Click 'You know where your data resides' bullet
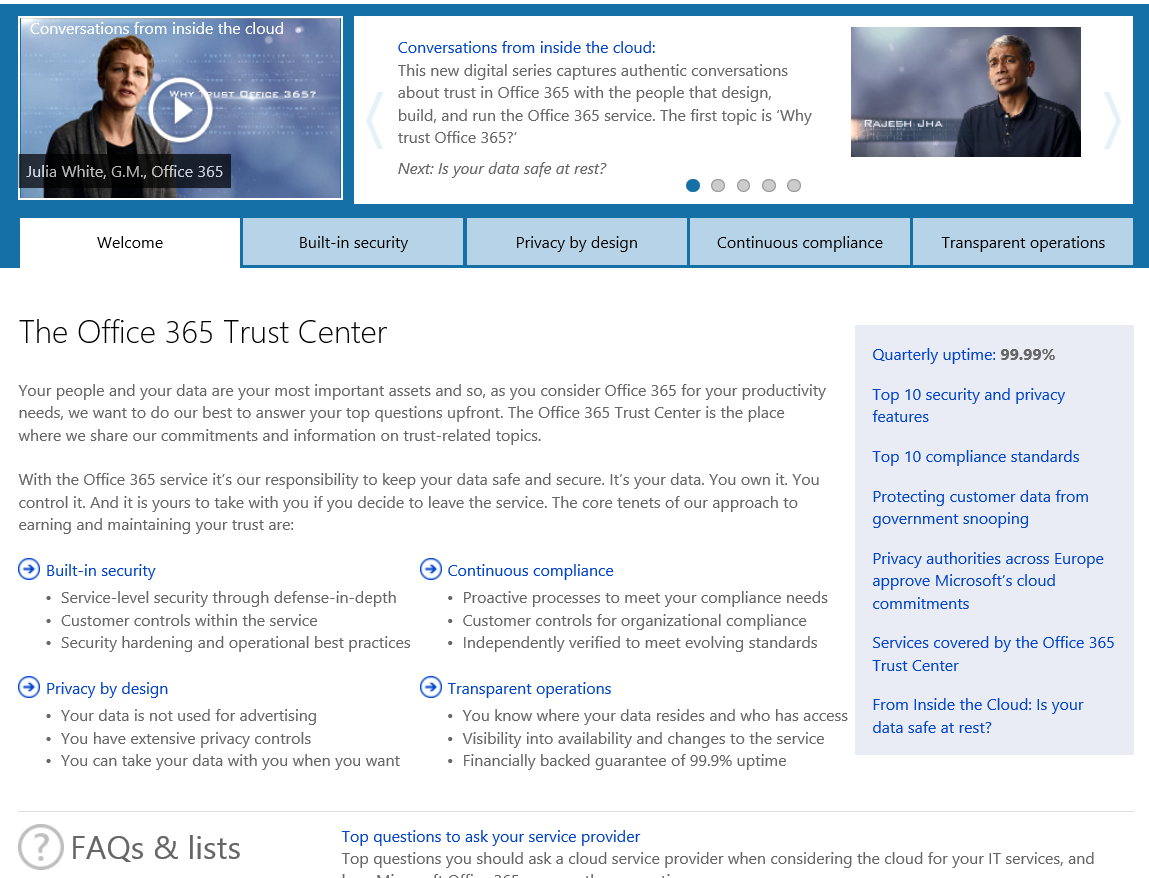The width and height of the screenshot is (1149, 878). pos(655,715)
